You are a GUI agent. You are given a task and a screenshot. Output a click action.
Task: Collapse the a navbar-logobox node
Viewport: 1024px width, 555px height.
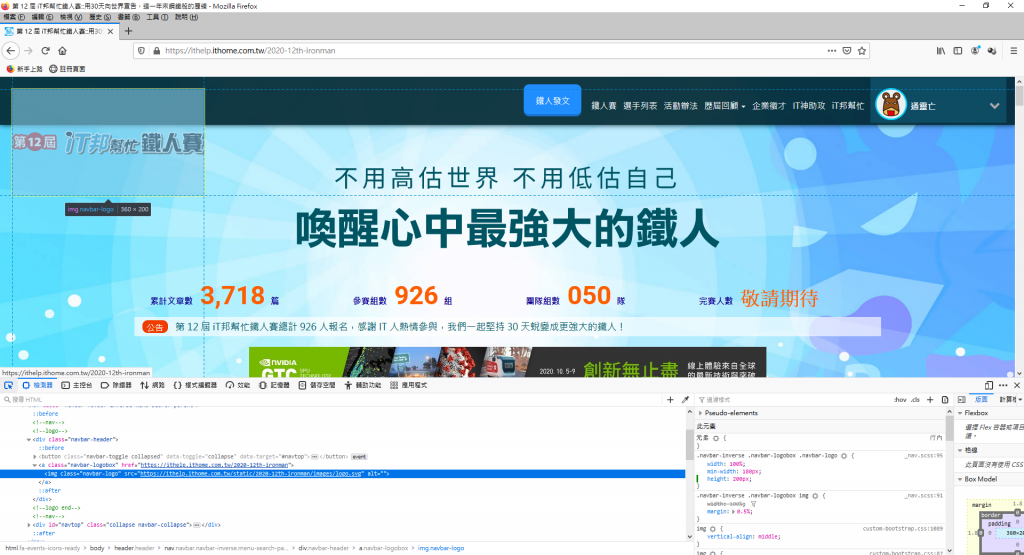[x=35, y=465]
